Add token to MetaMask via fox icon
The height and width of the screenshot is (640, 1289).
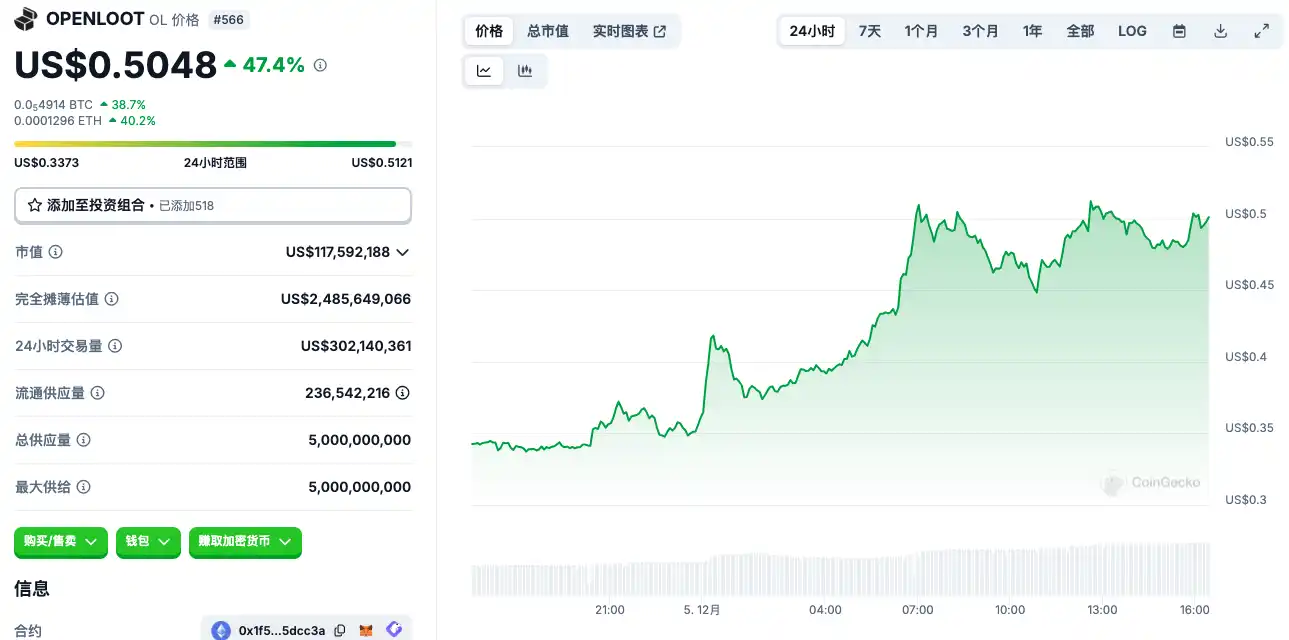coord(367,631)
